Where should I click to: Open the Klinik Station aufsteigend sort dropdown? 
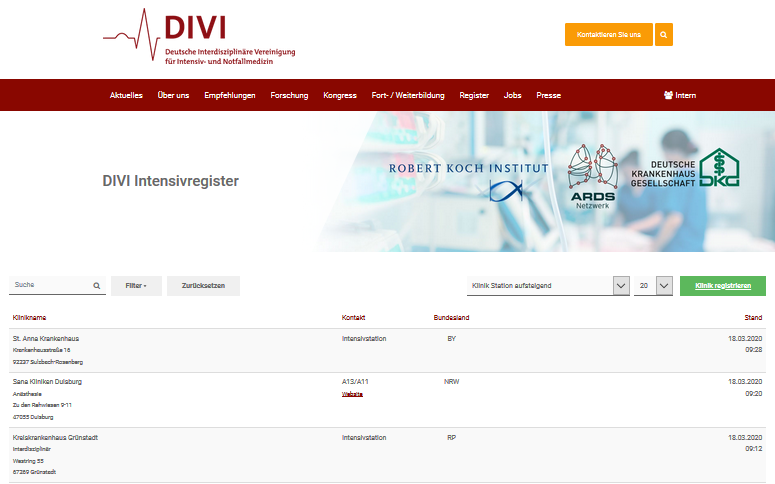point(548,286)
